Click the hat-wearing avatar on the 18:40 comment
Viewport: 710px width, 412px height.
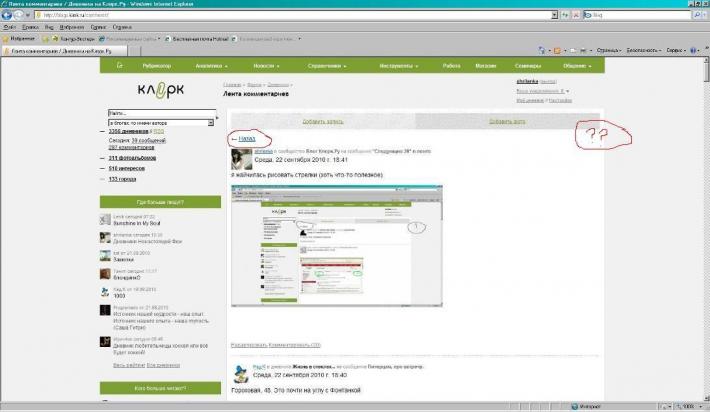point(240,374)
